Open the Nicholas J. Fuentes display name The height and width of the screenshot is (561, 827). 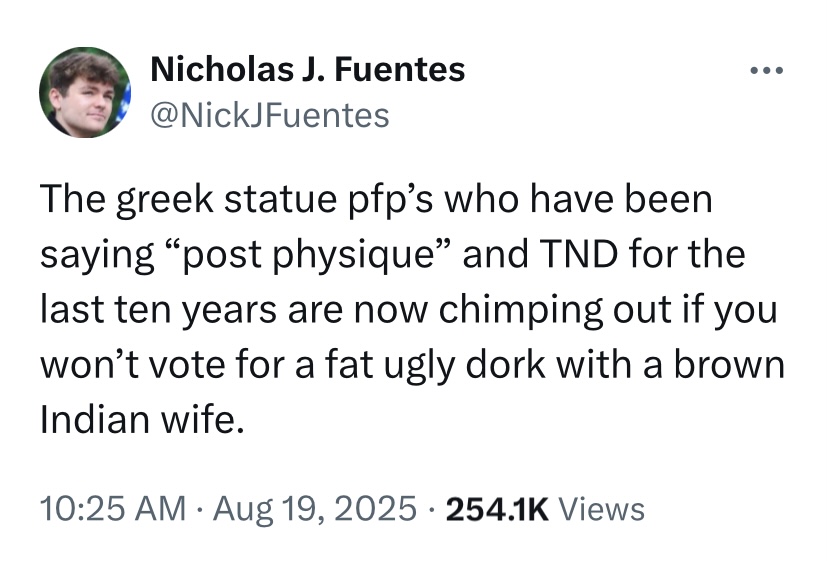[307, 70]
